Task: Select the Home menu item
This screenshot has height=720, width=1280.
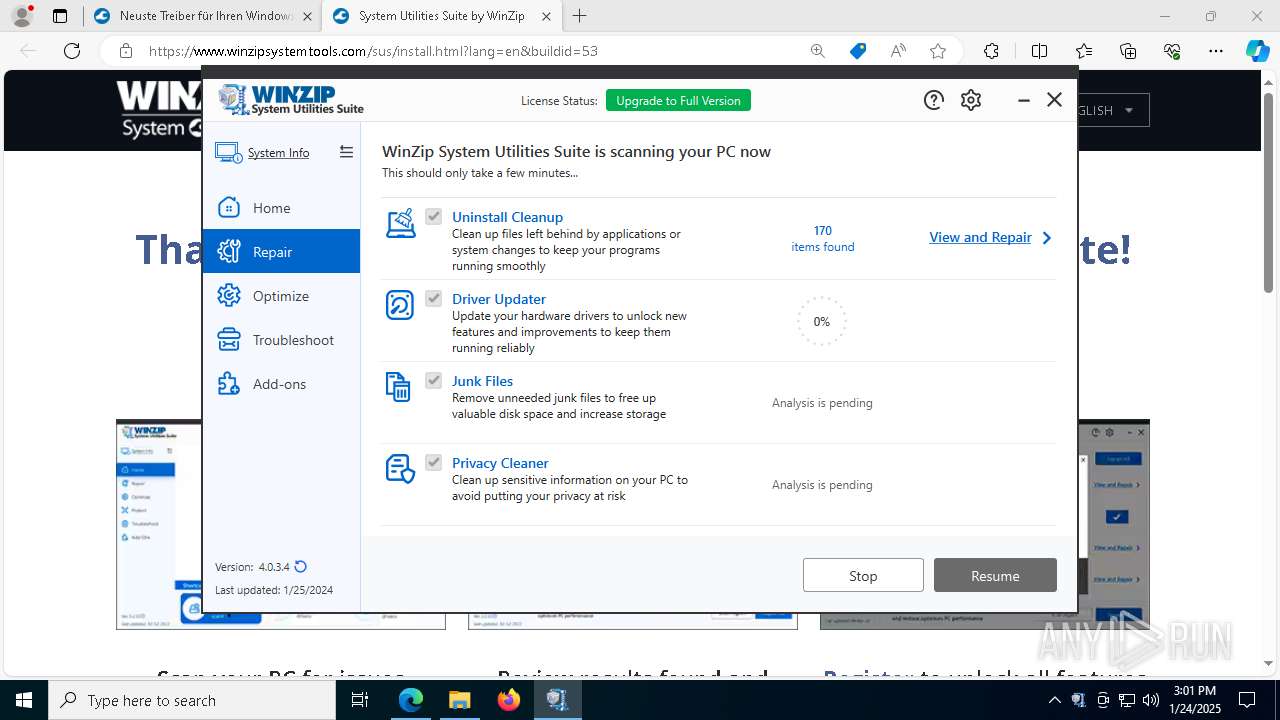Action: [x=281, y=208]
